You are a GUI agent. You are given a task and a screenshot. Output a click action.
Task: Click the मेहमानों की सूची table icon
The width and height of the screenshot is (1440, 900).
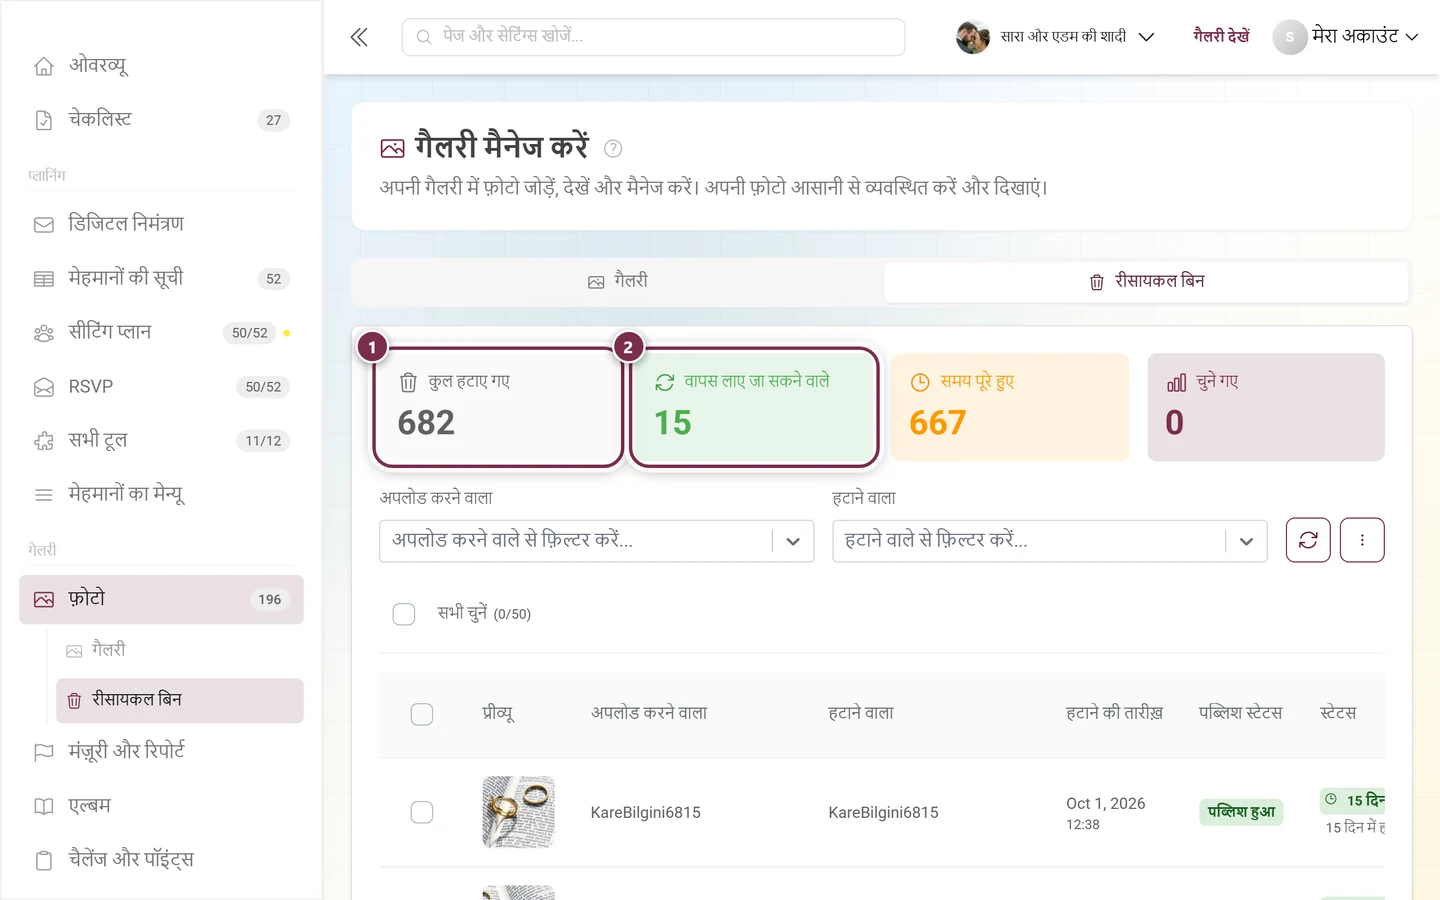tap(44, 279)
